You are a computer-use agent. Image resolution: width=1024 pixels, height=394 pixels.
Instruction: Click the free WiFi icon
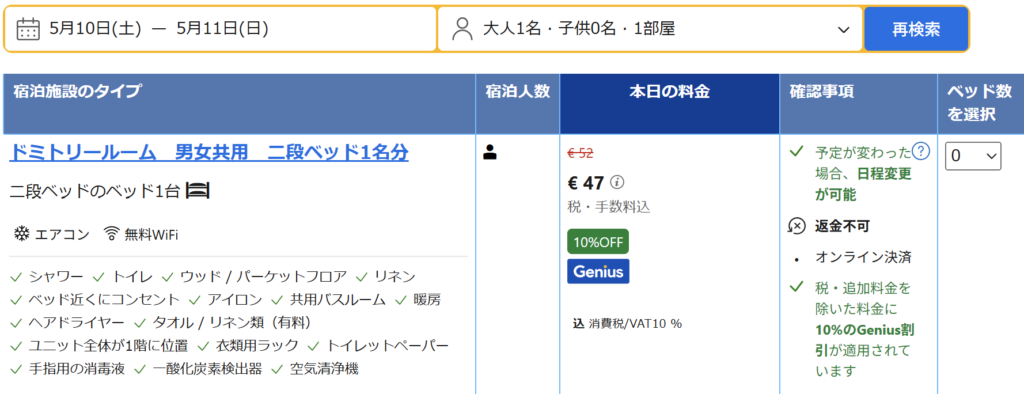pyautogui.click(x=112, y=234)
